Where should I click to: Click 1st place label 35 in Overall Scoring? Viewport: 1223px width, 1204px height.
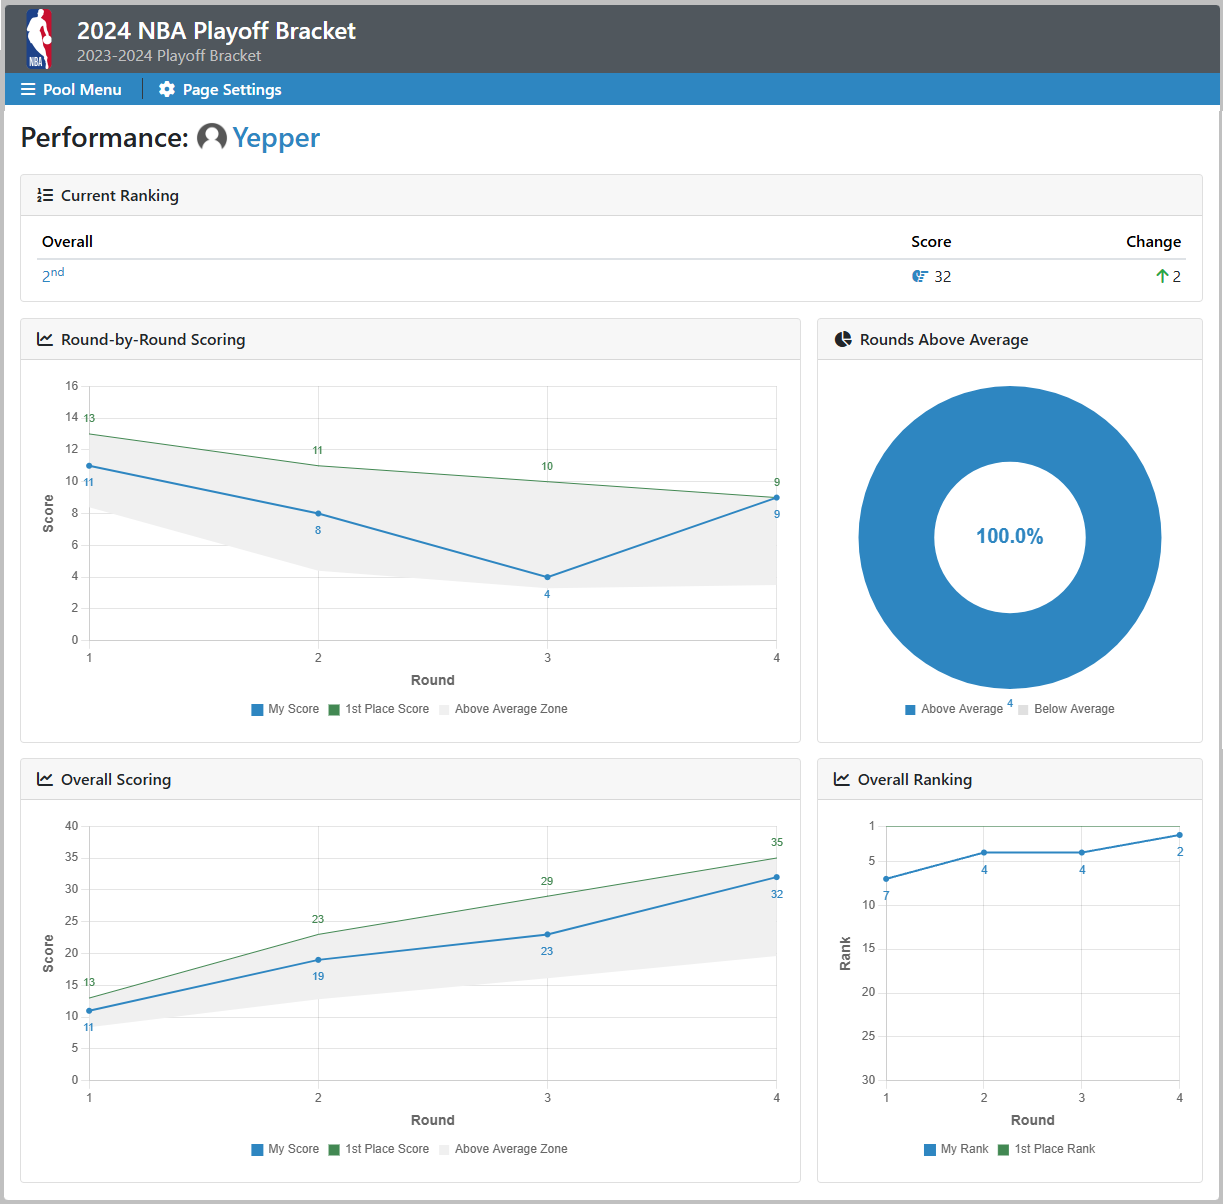tap(777, 842)
